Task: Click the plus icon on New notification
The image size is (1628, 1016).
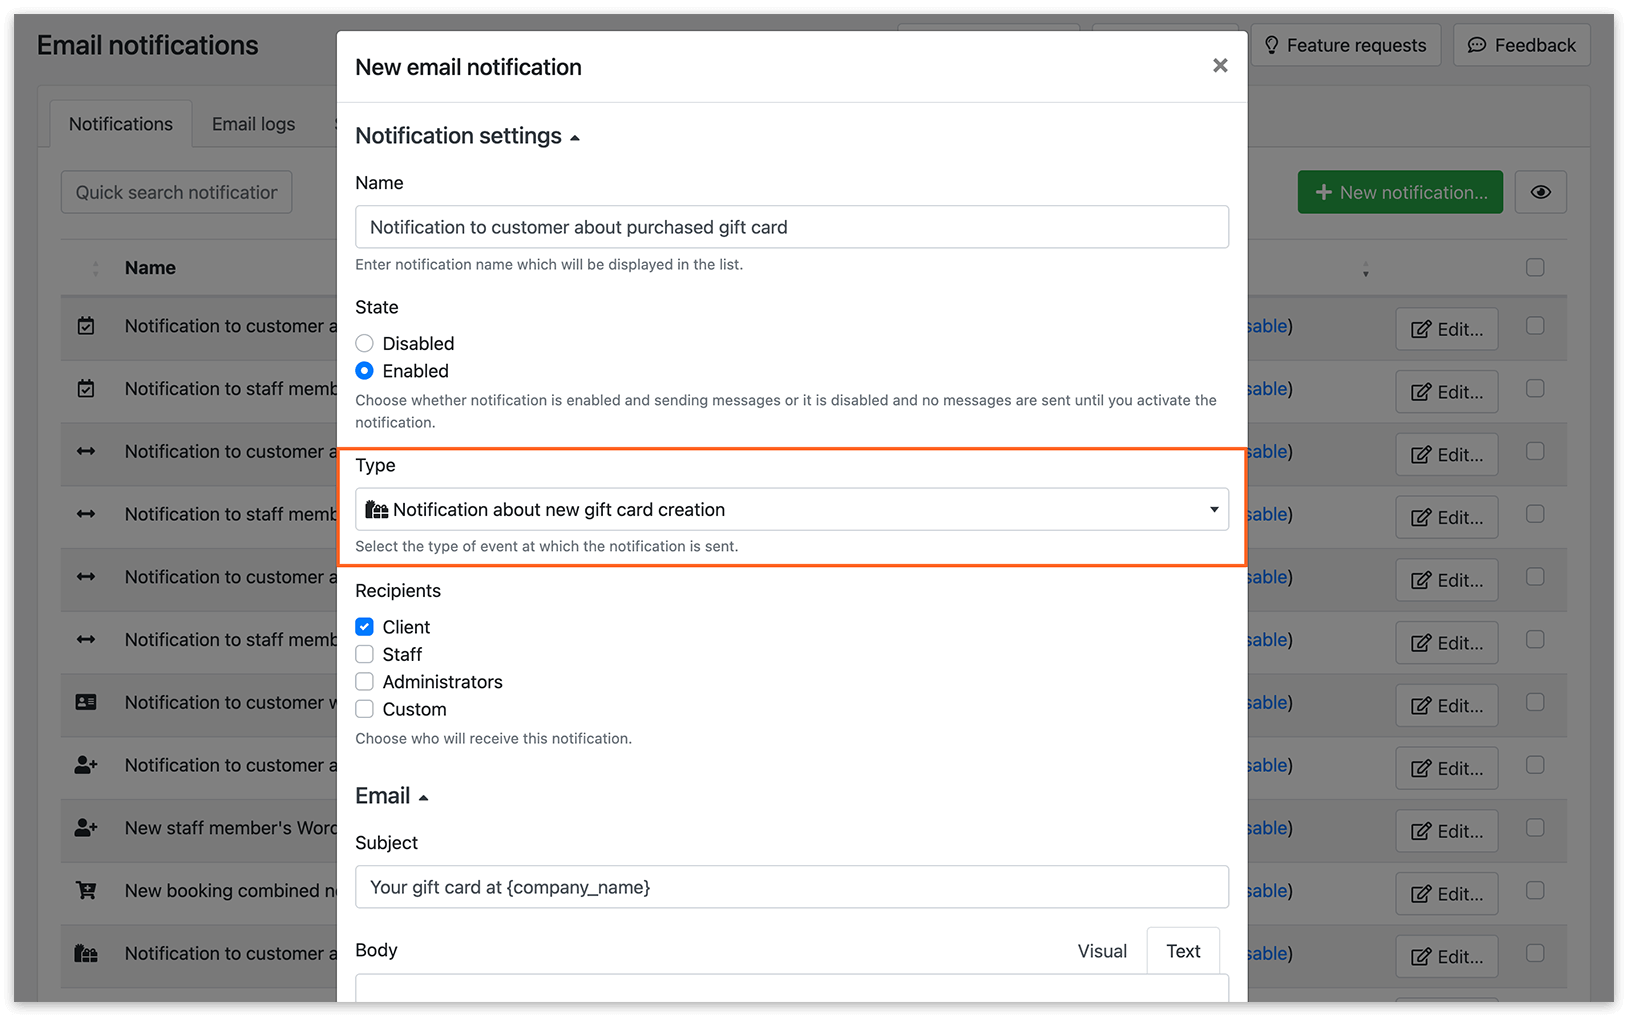Action: (1323, 192)
